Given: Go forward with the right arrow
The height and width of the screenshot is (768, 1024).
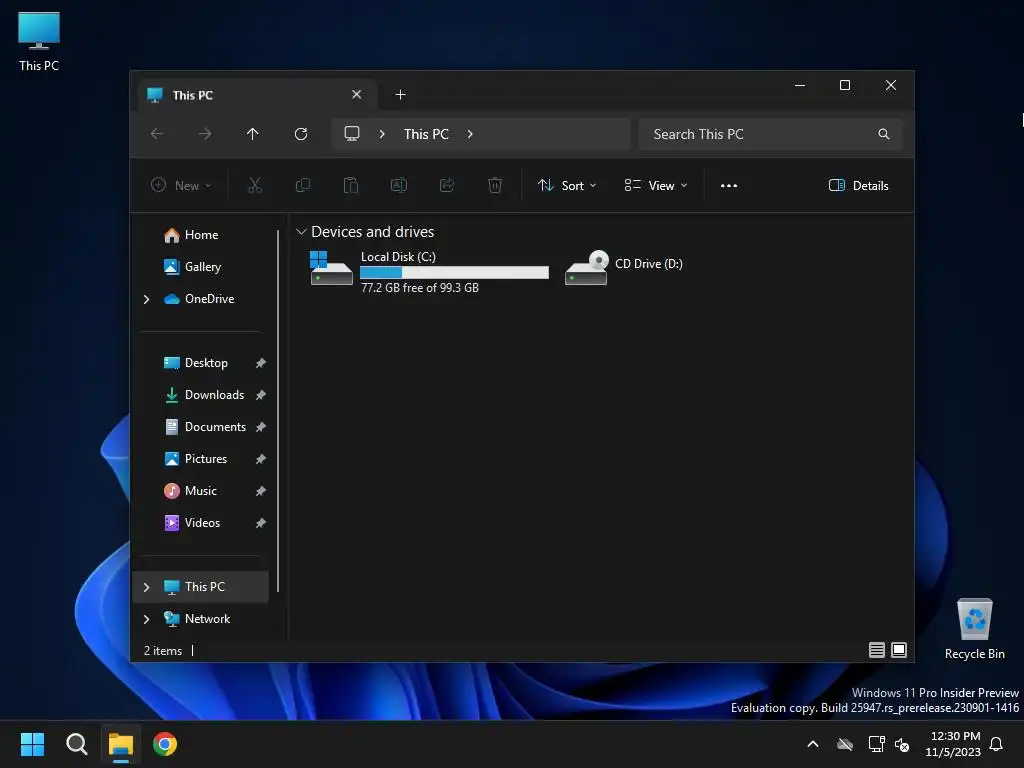Looking at the screenshot, I should coord(205,134).
